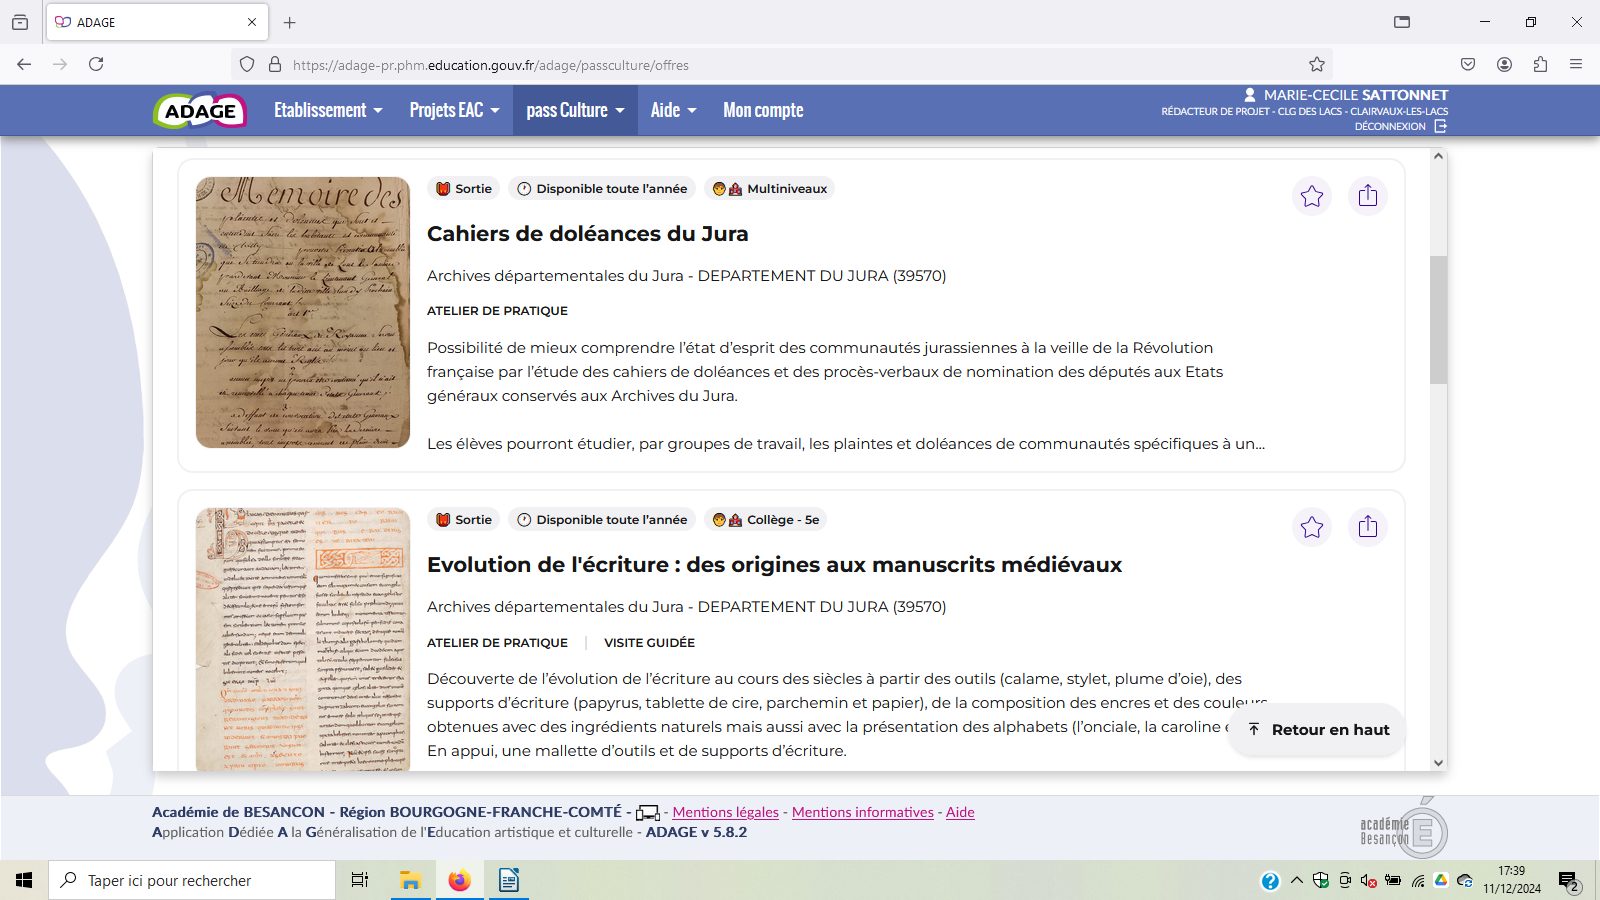Click the shield tracking protection icon
This screenshot has height=900, width=1600.
tap(247, 64)
